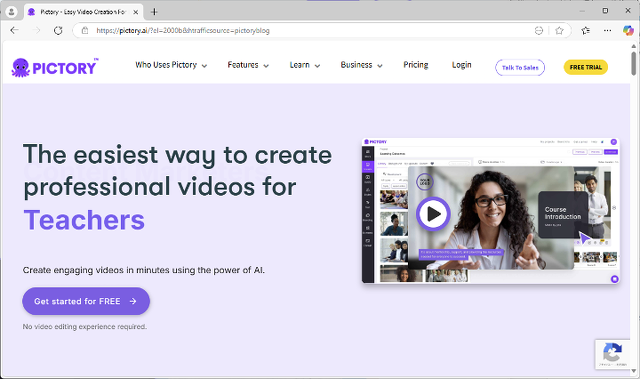Click the Talk To Sales button
The width and height of the screenshot is (640, 379).
point(520,68)
